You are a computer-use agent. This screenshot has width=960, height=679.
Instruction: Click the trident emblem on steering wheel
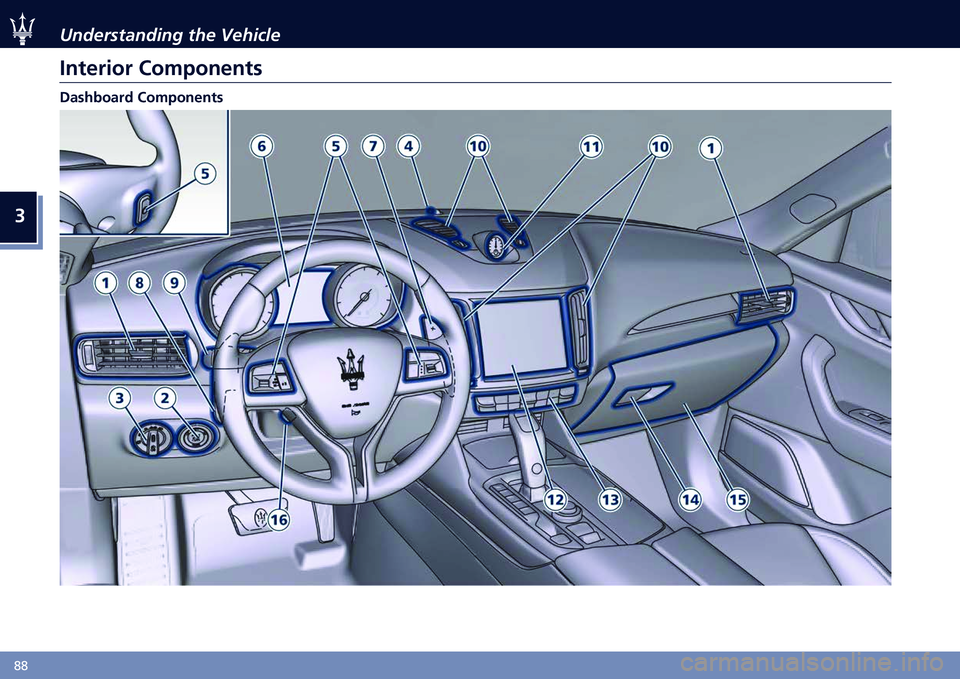(x=352, y=369)
